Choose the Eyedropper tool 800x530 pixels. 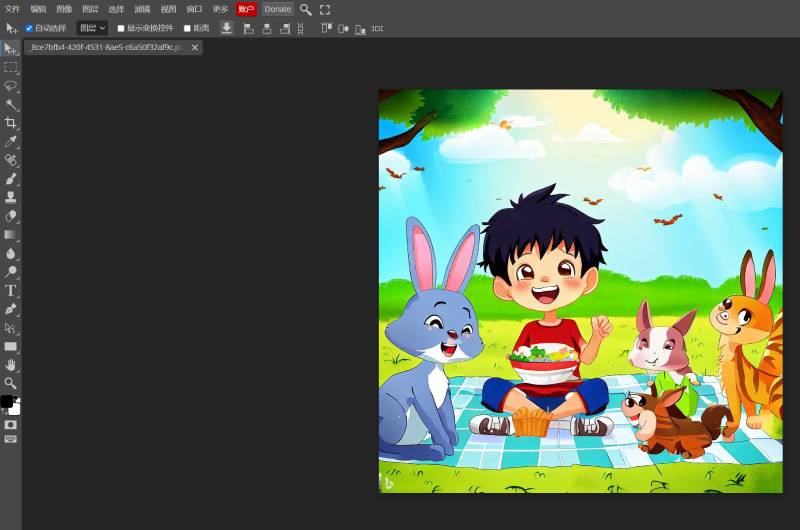pos(11,142)
